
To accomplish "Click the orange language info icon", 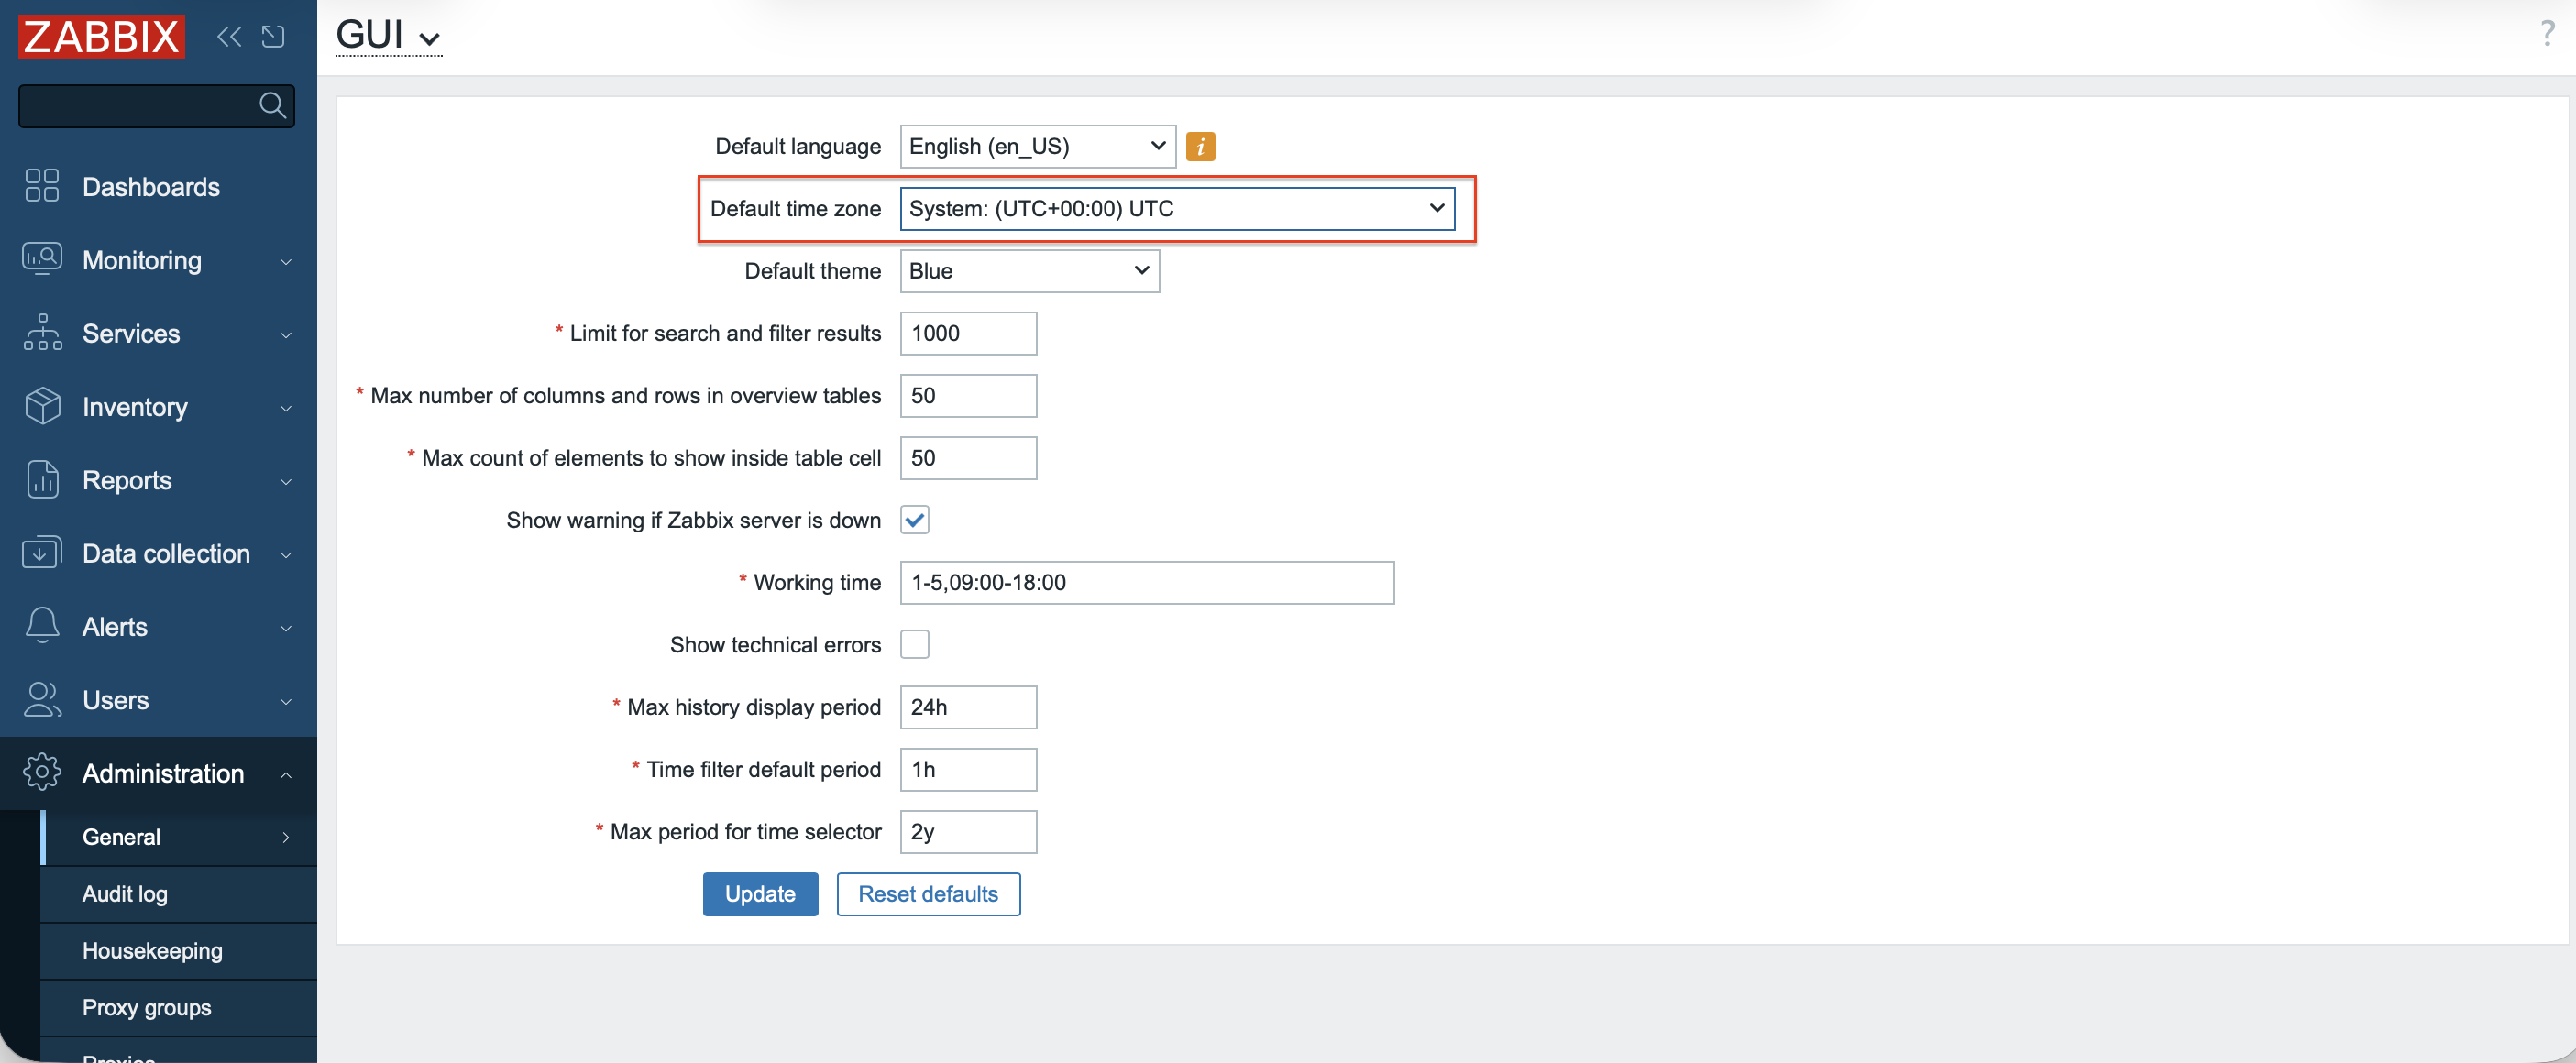I will pos(1200,147).
